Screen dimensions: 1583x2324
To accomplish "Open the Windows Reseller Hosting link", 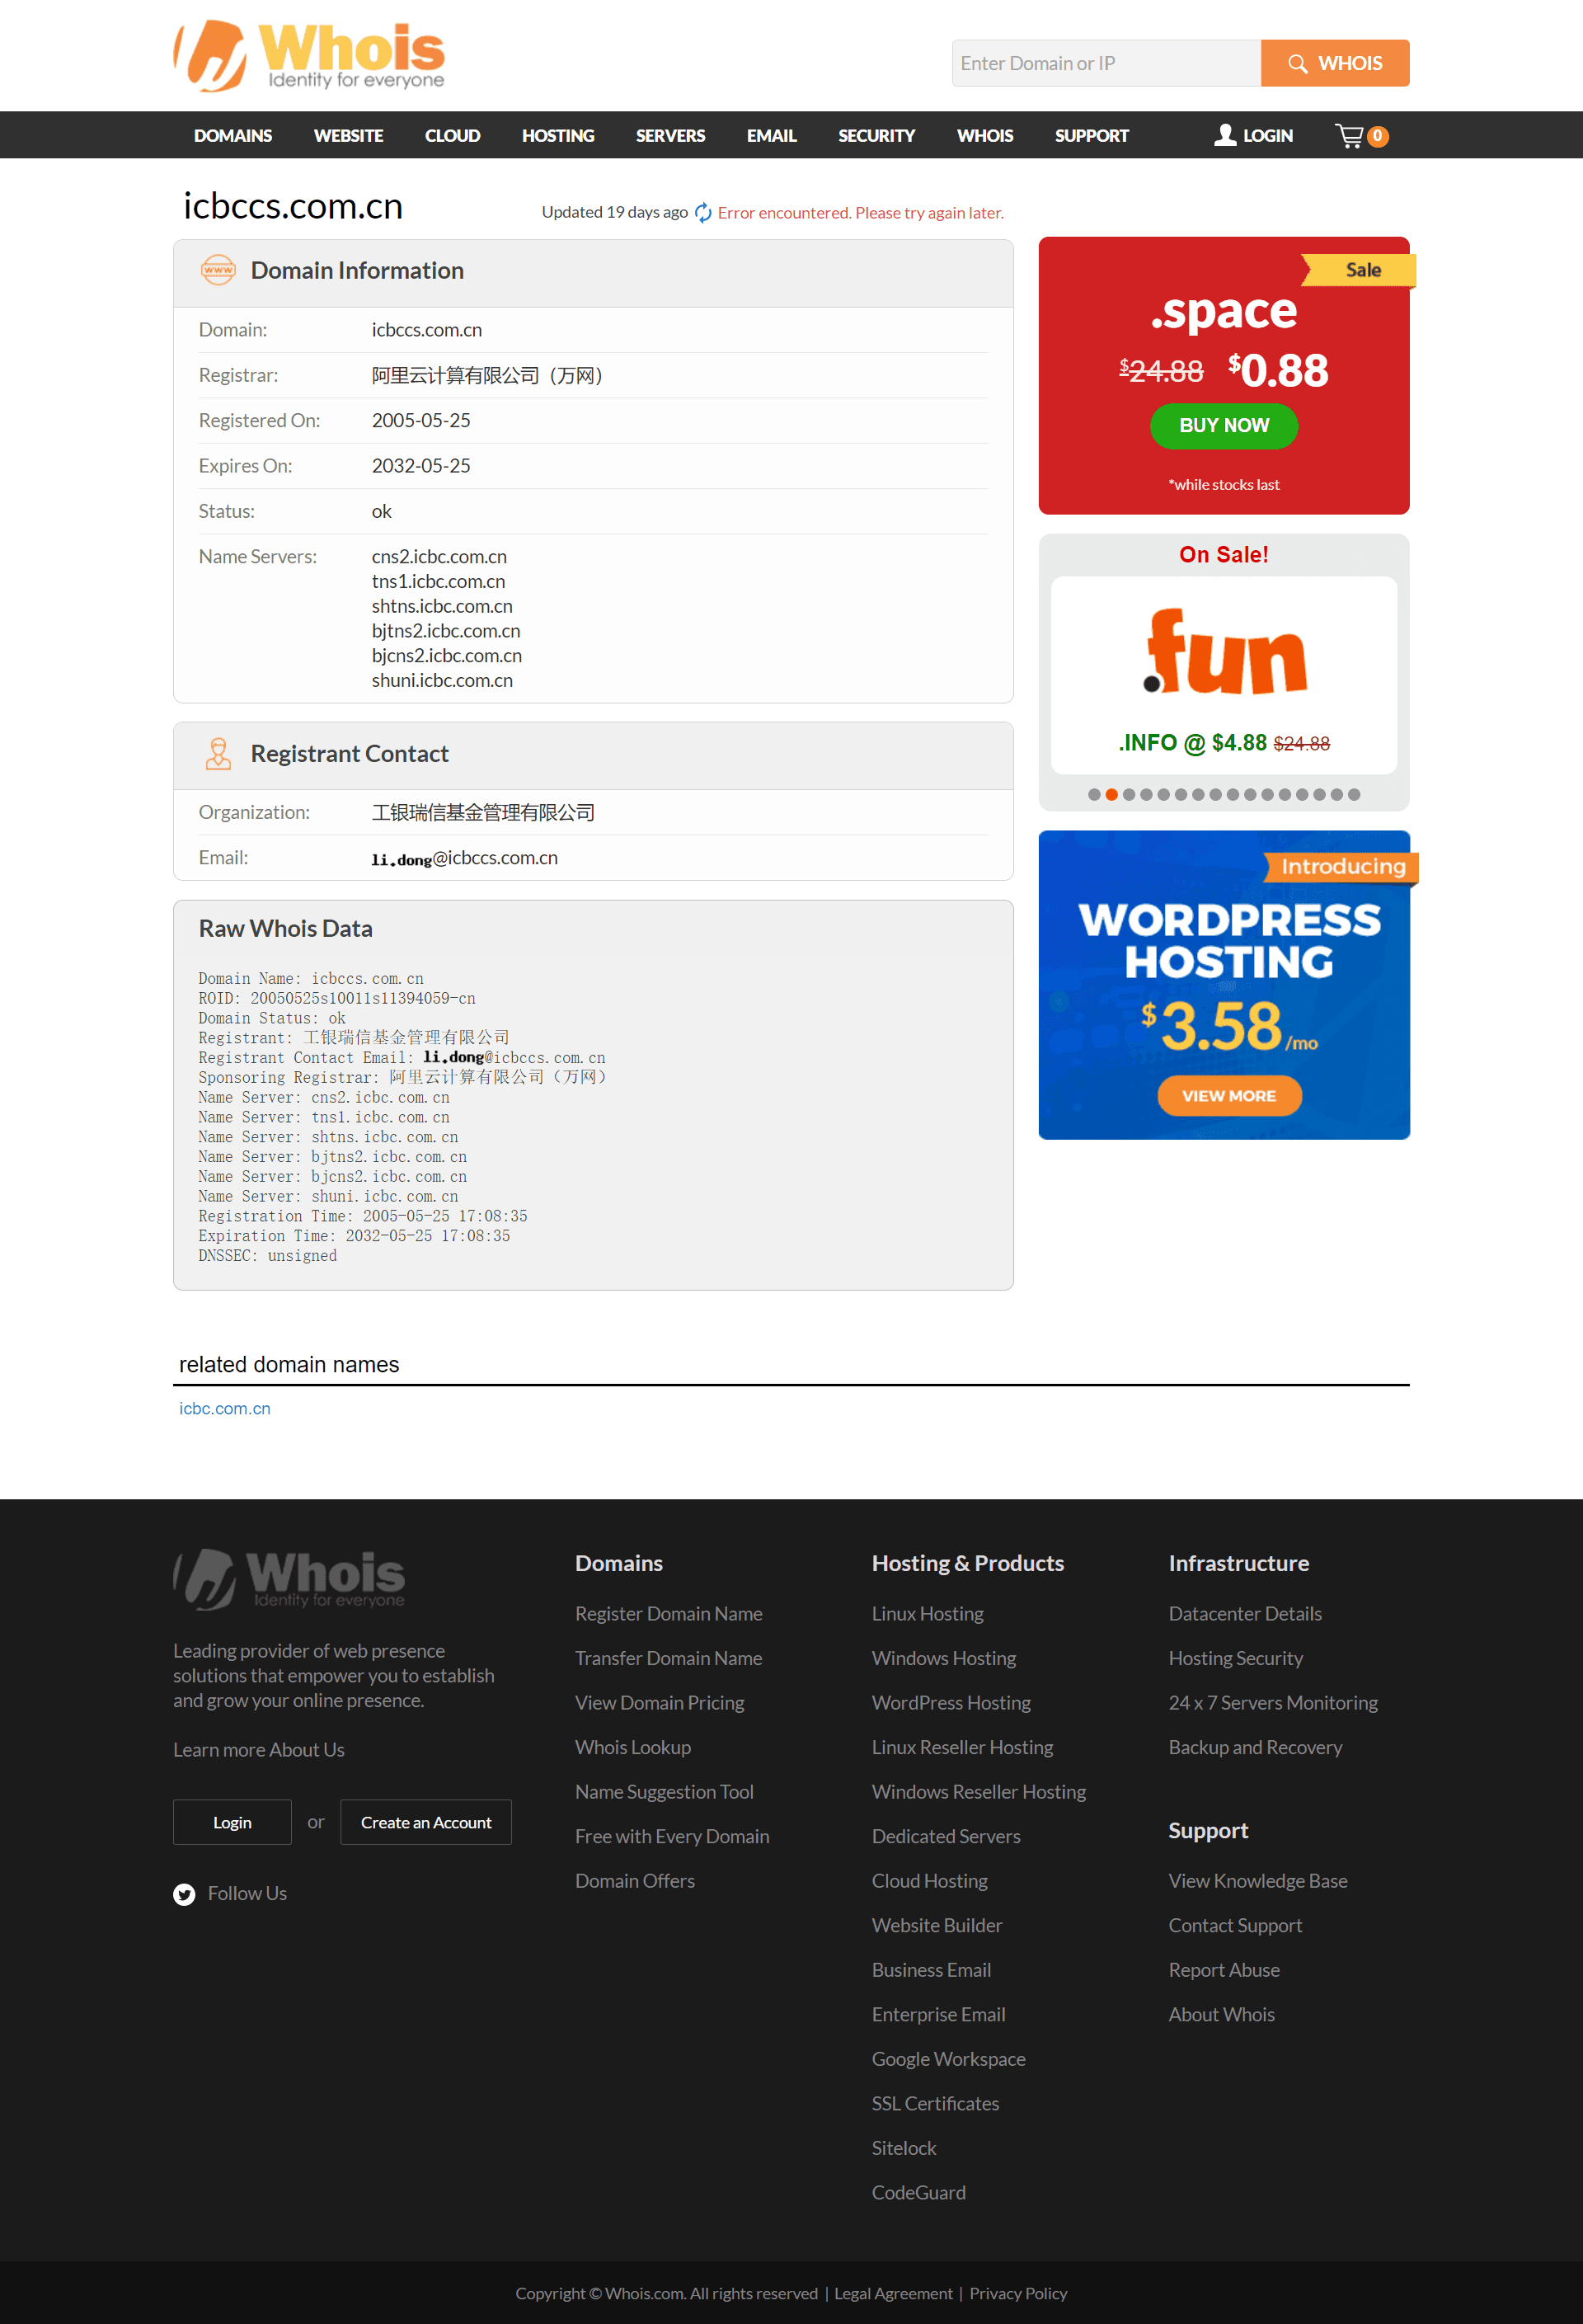I will click(x=978, y=1792).
